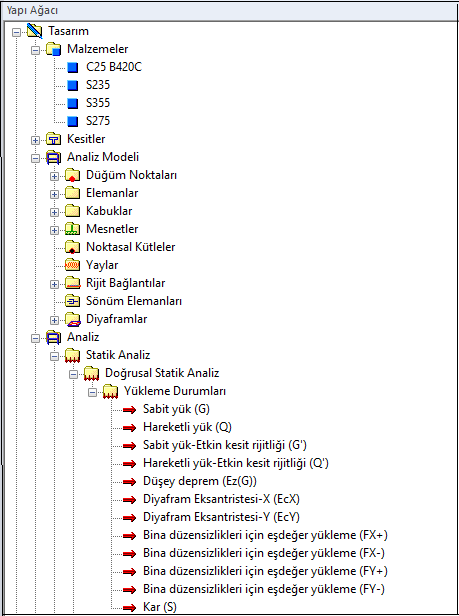This screenshot has height=616, width=459.
Task: Select the Düşey deprem (Ez(G)) load case
Action: [200, 481]
